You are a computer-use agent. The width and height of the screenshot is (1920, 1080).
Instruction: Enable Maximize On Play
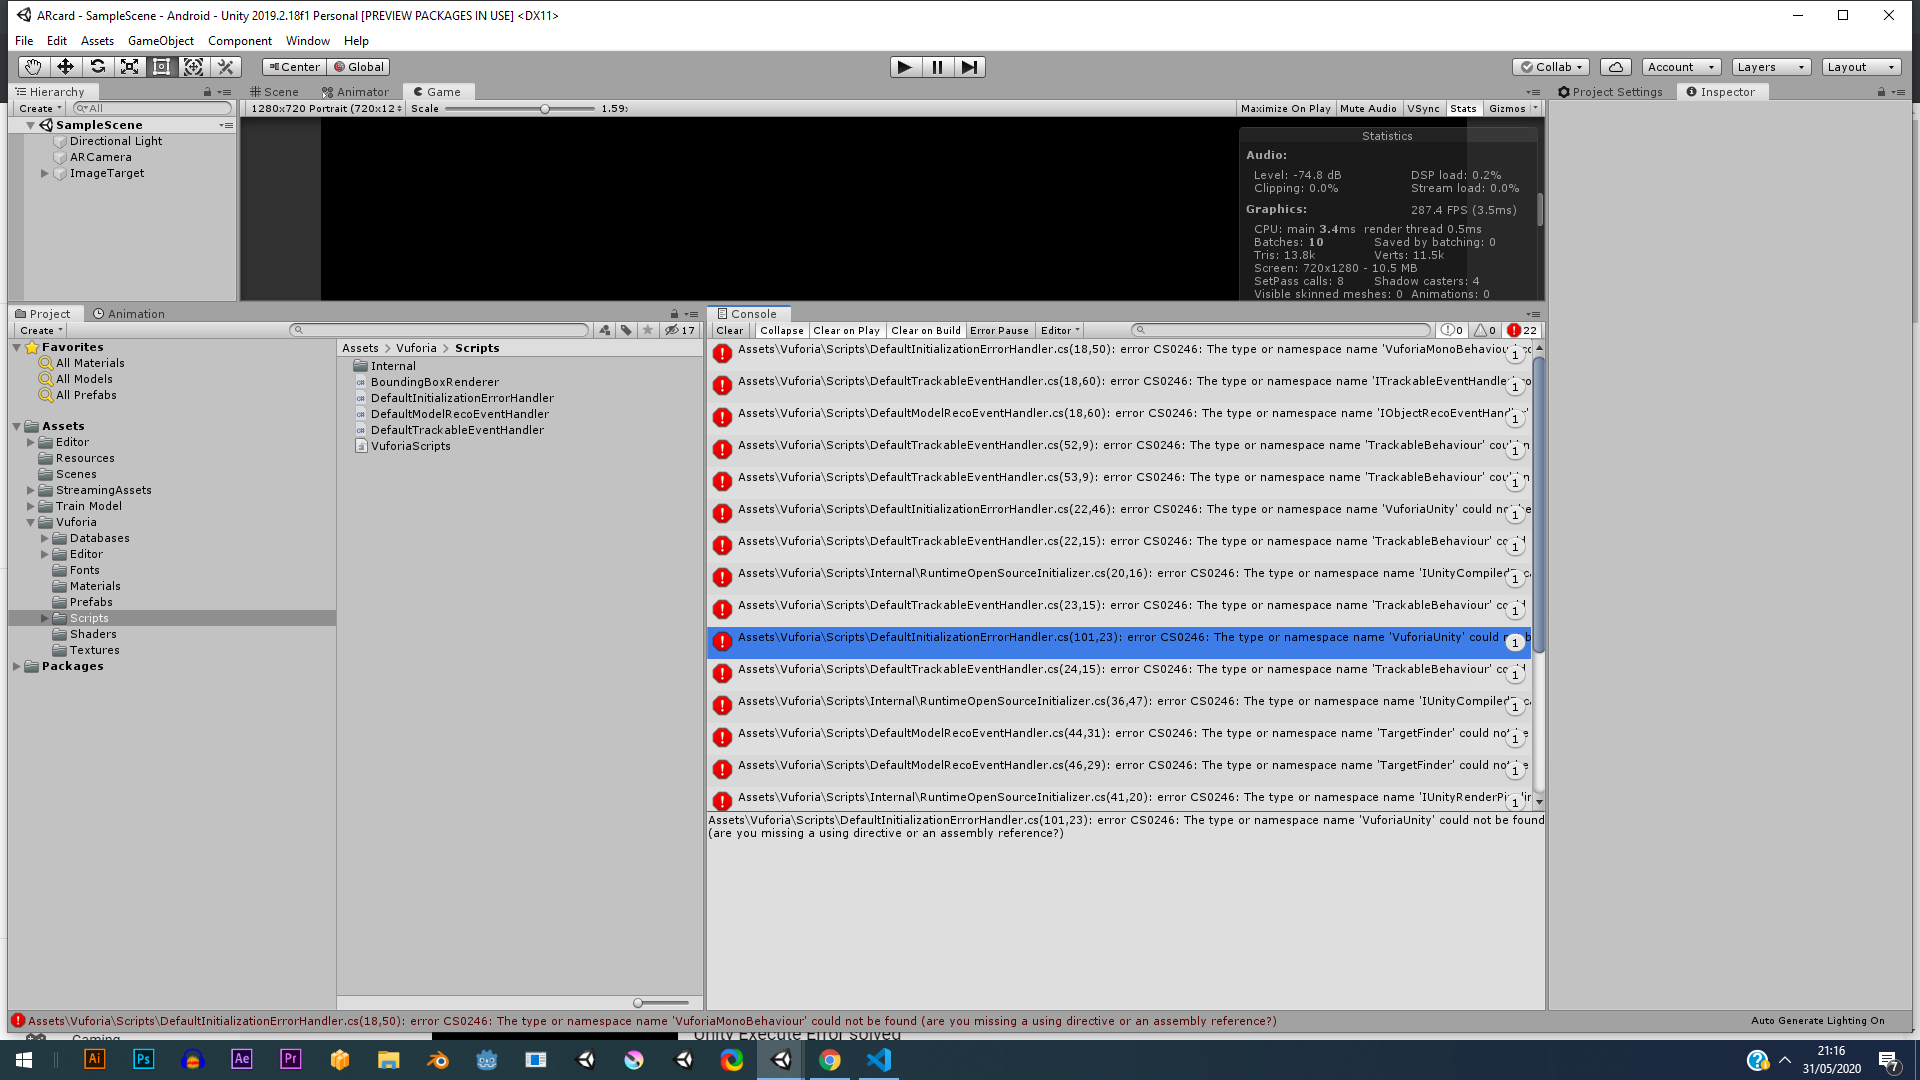coord(1286,108)
